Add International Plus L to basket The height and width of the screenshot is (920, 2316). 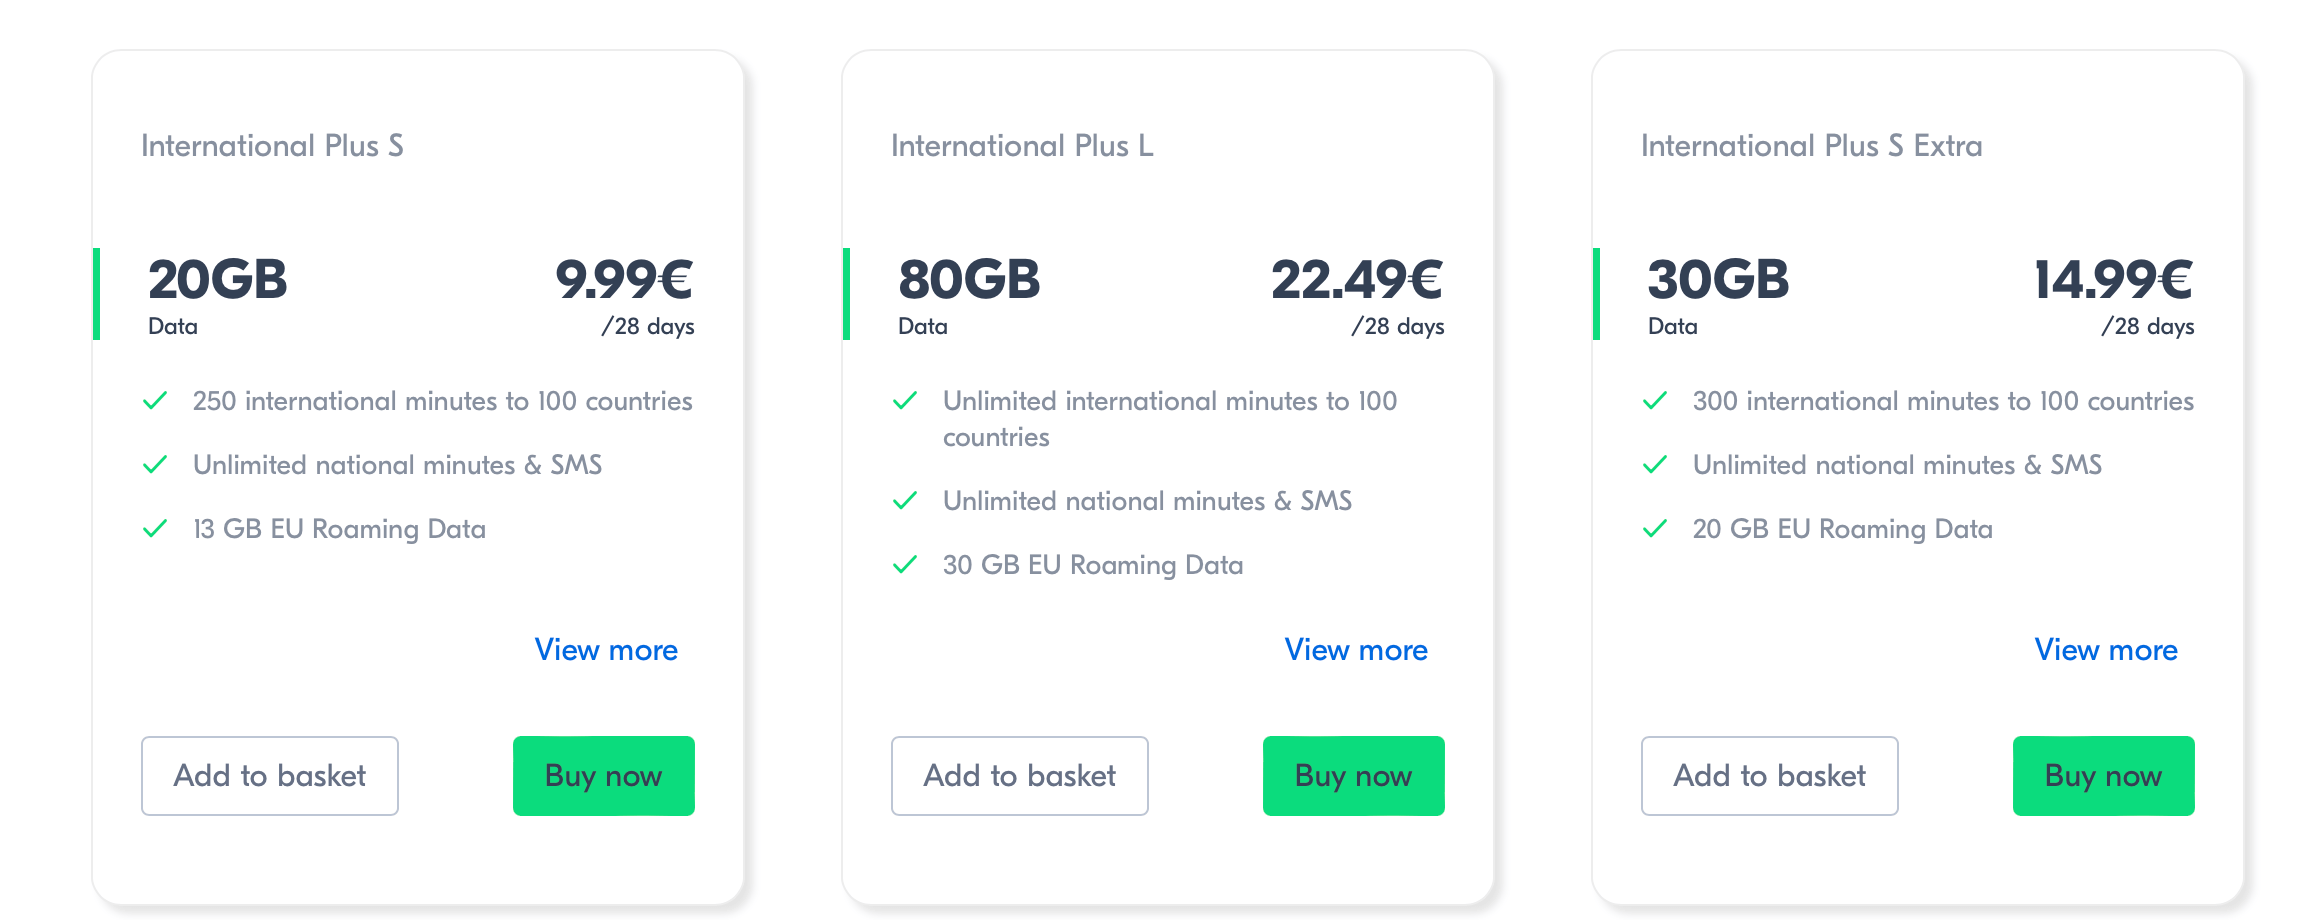tap(1020, 776)
